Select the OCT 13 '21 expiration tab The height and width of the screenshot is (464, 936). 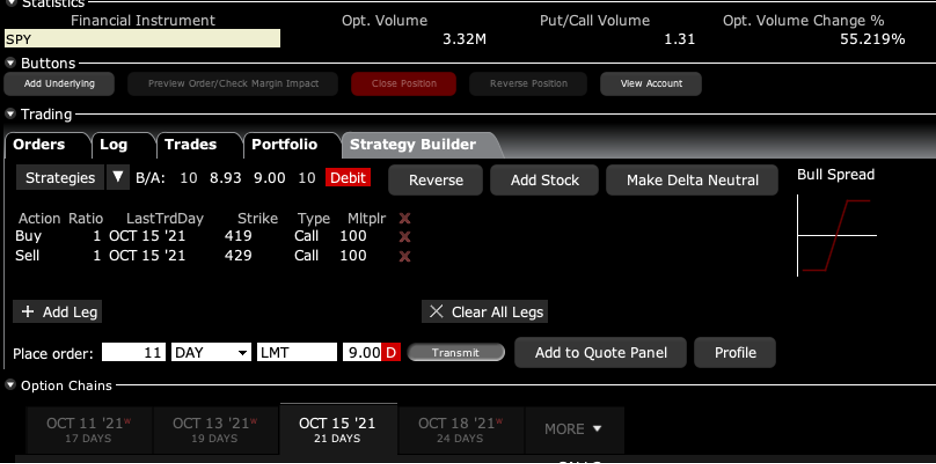[x=213, y=429]
